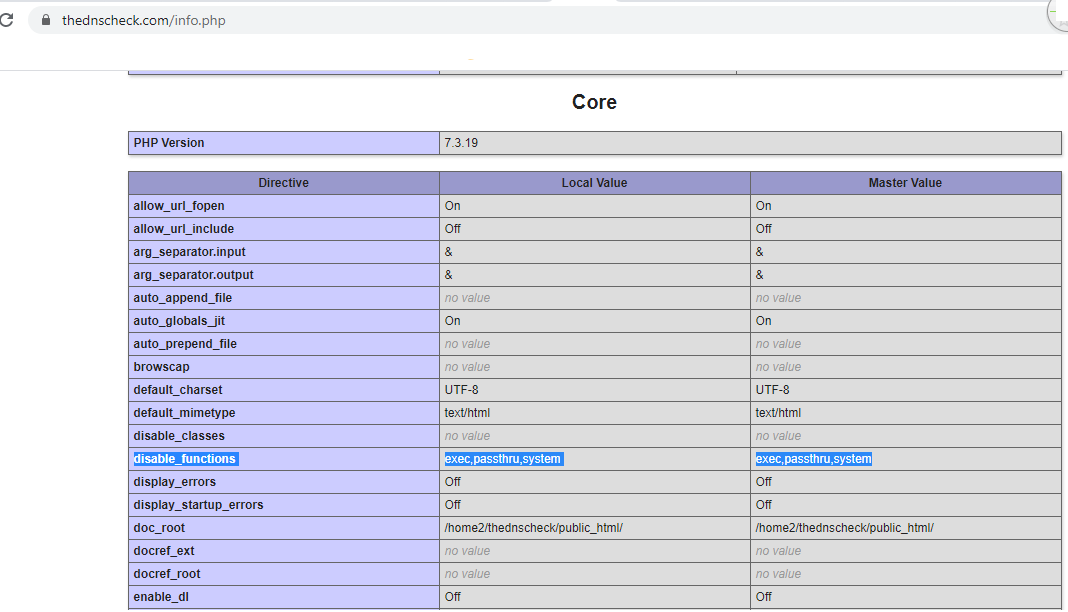Select the PHP version value '7.3.19'

[461, 143]
